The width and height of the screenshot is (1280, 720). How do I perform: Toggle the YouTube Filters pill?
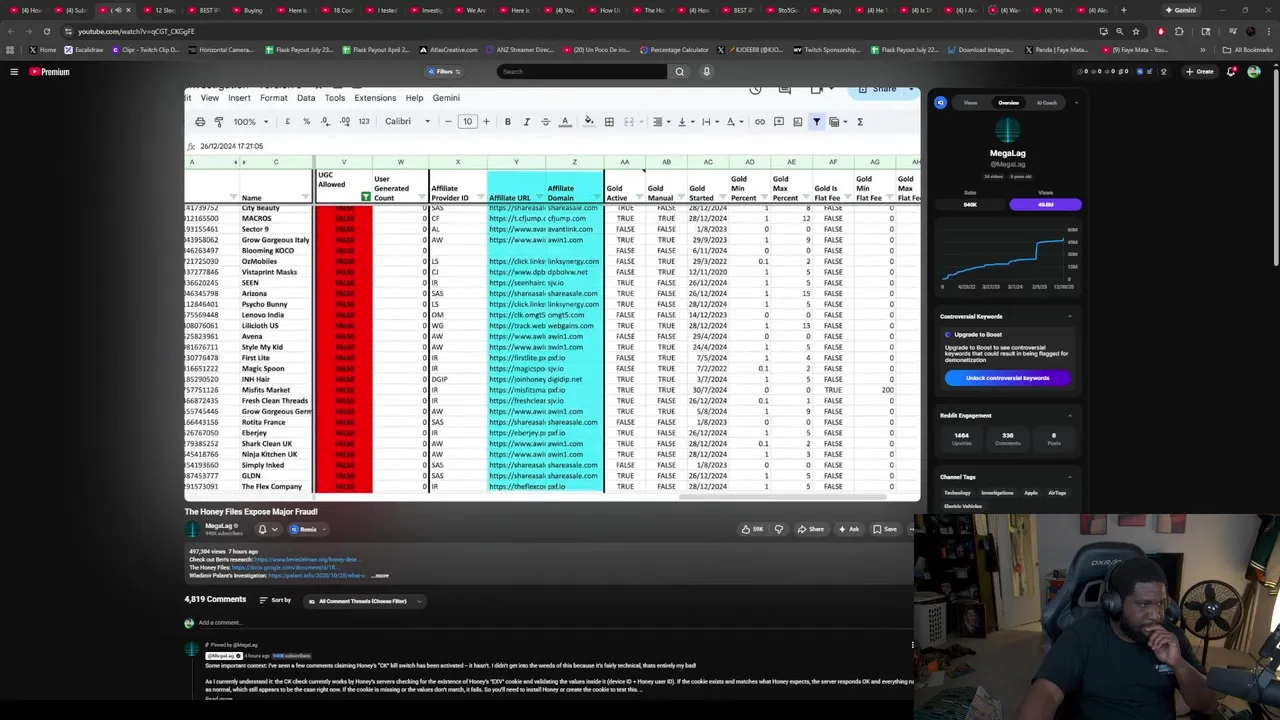point(443,72)
